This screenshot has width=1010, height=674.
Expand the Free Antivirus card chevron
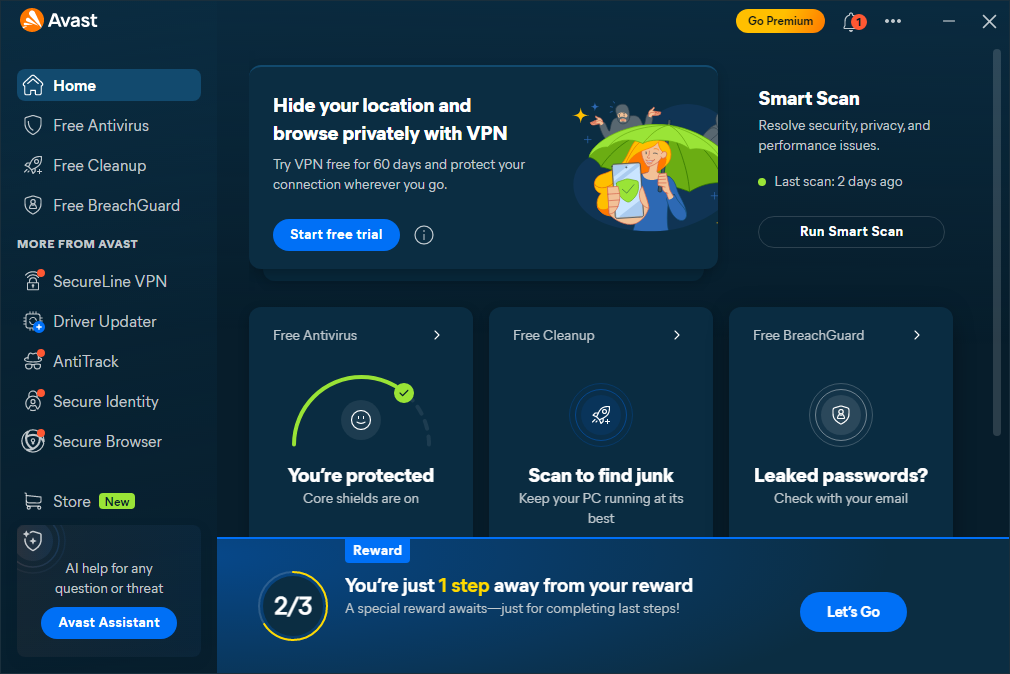click(437, 335)
